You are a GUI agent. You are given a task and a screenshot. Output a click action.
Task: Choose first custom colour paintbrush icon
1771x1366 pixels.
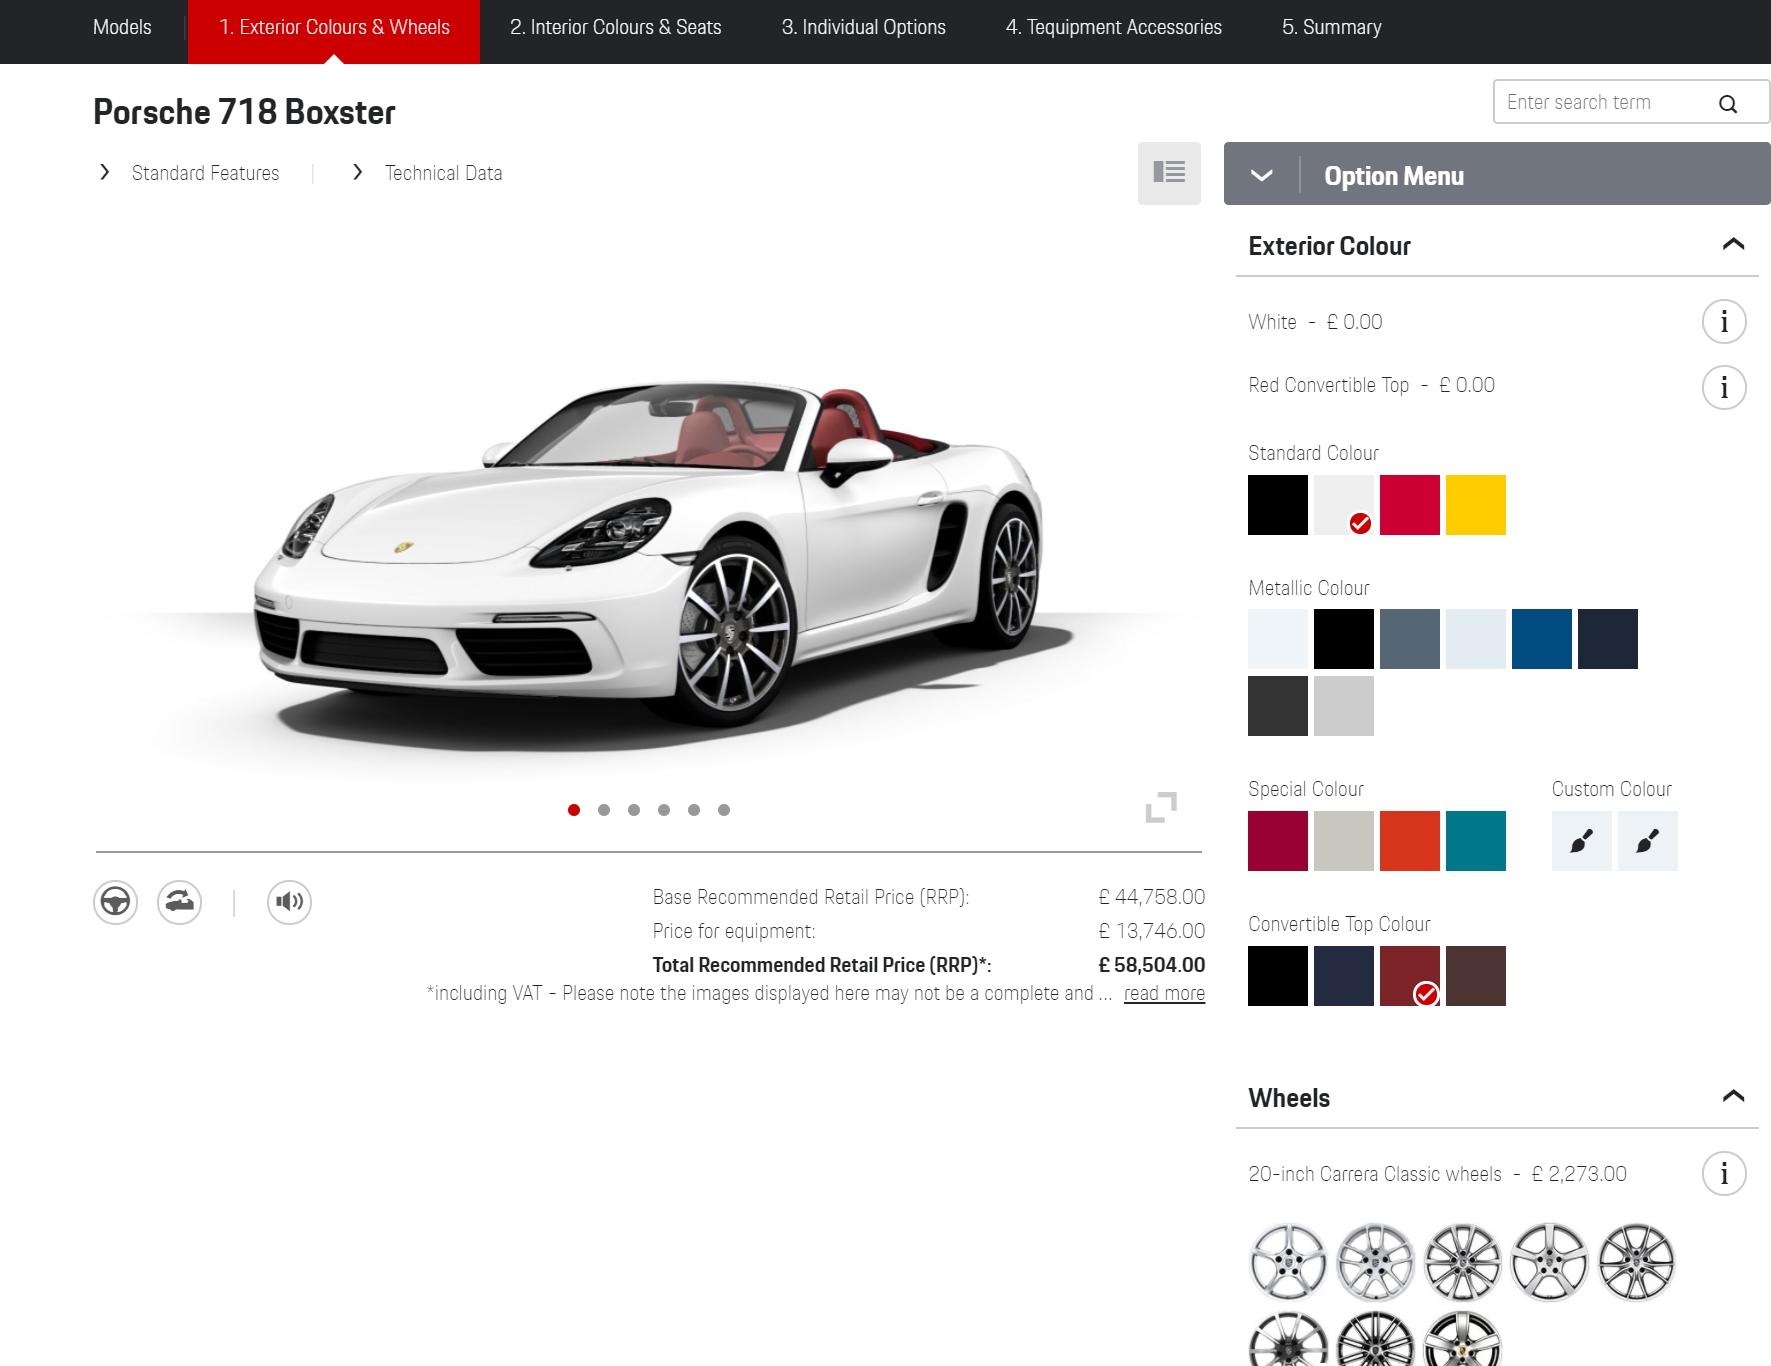click(1581, 841)
